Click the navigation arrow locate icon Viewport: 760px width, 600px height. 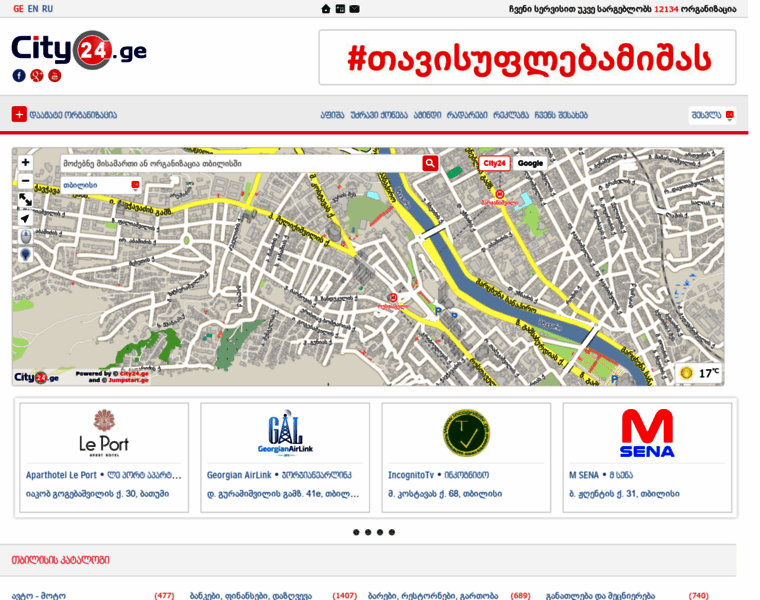point(26,218)
